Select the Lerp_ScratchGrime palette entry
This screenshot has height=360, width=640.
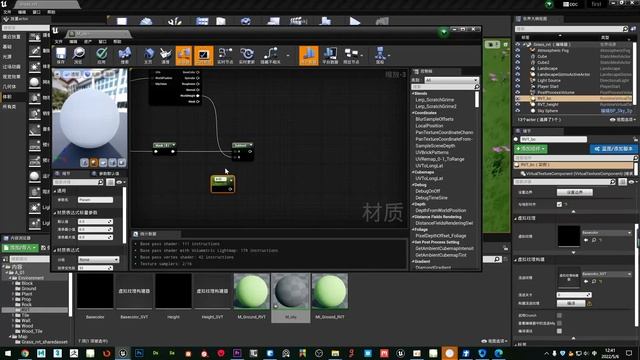pyautogui.click(x=434, y=100)
